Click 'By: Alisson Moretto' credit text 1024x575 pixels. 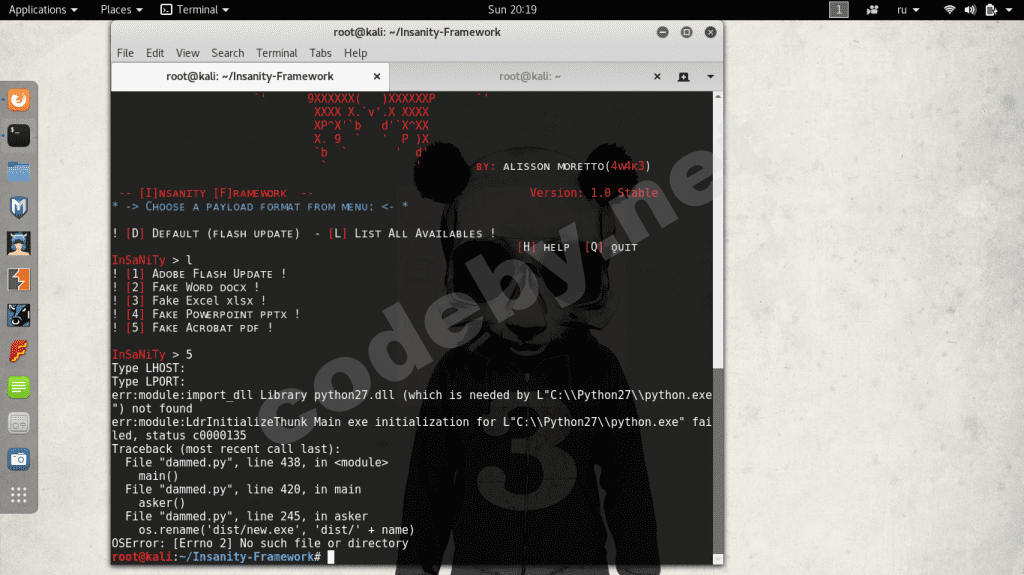tap(563, 166)
